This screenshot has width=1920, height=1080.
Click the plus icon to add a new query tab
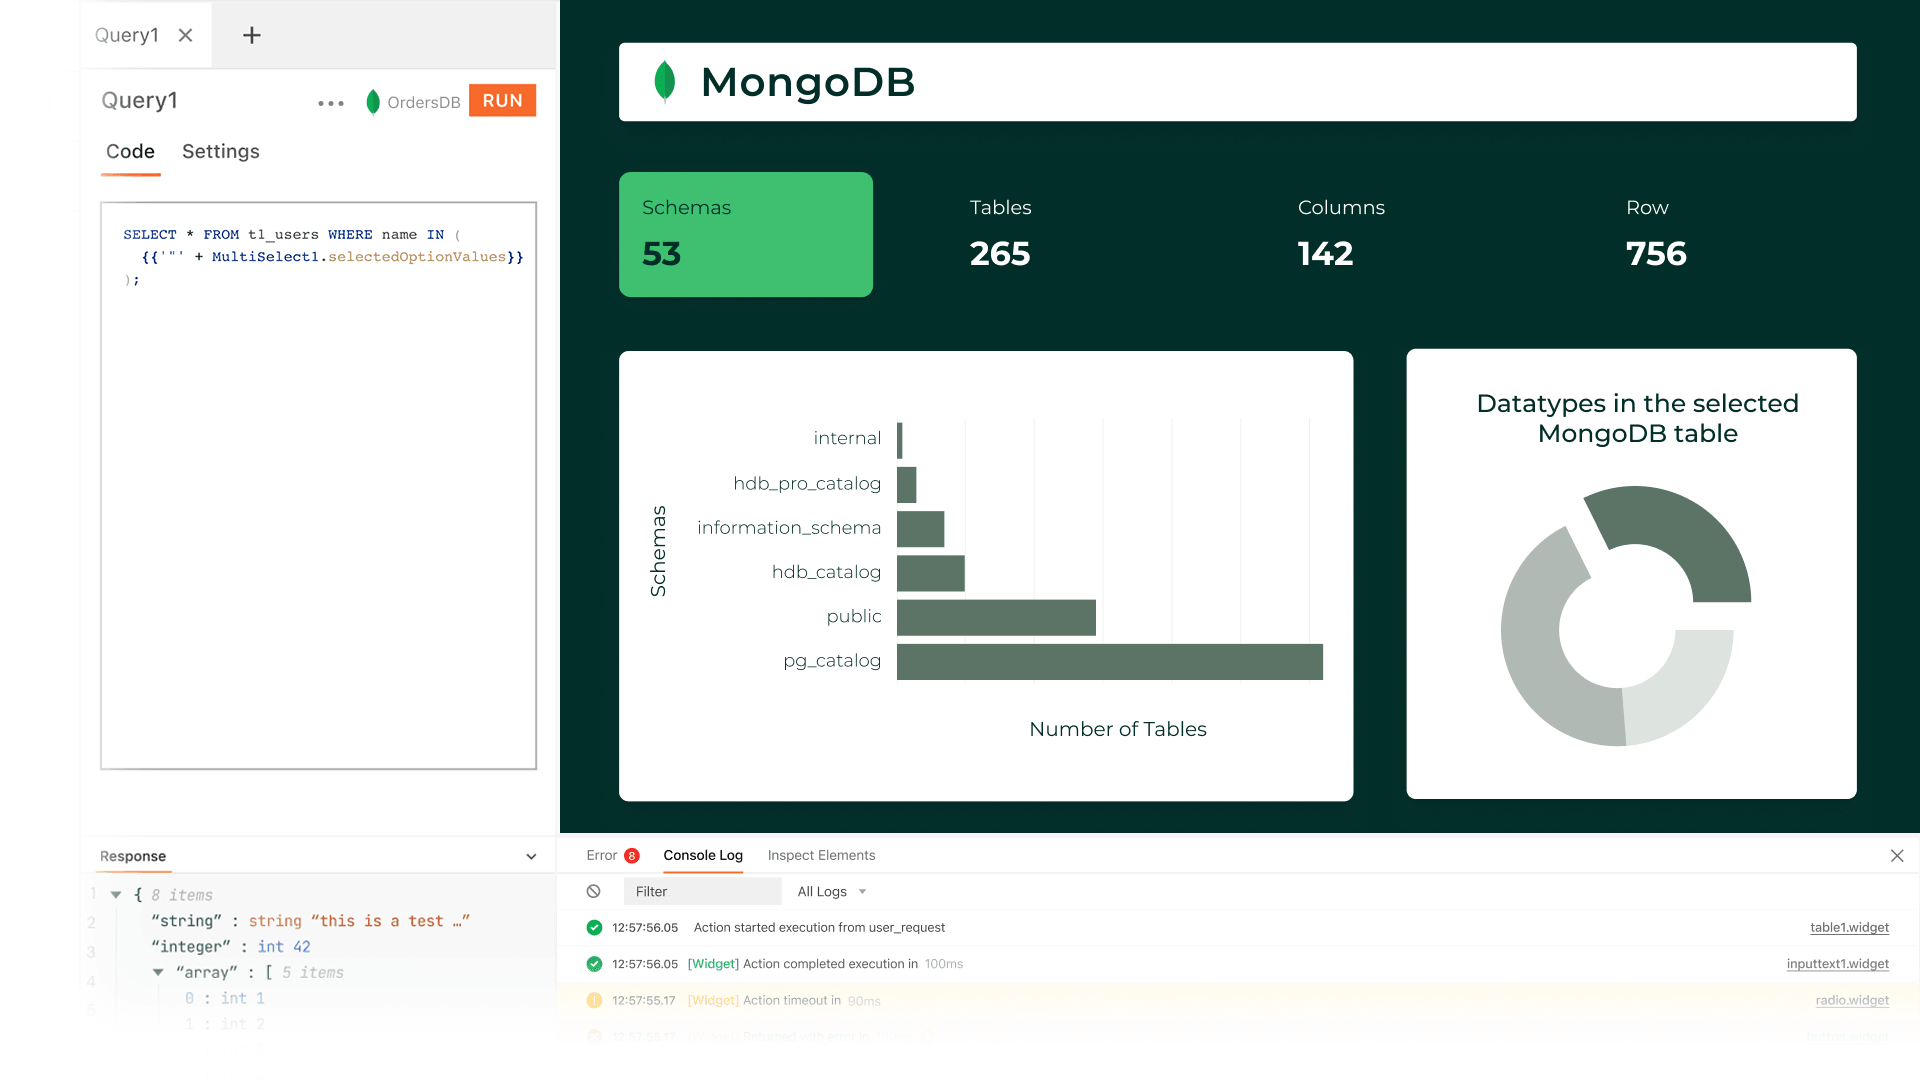coord(250,35)
